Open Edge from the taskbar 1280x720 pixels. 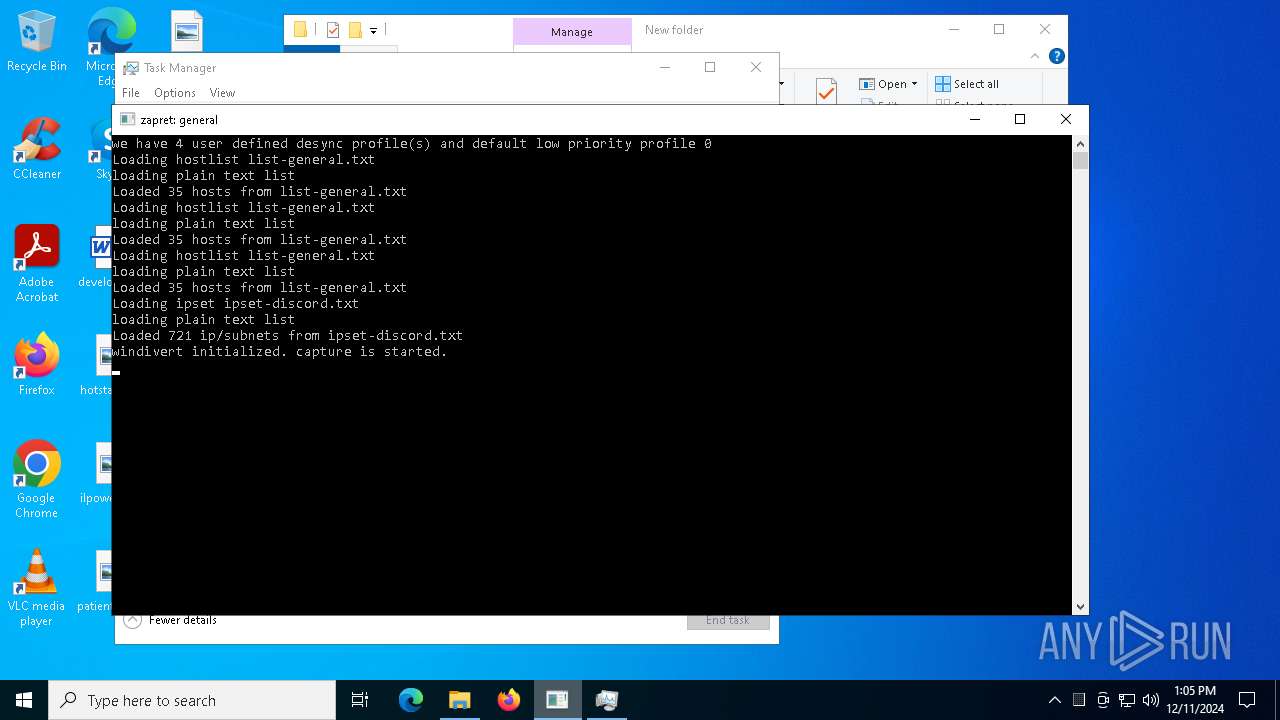411,700
